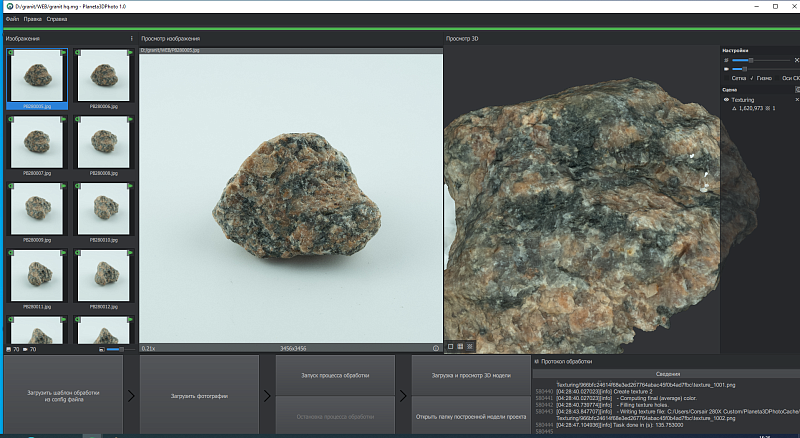Image resolution: width=800 pixels, height=438 pixels.
Task: Click the Загрузить фотографии button
Action: pos(199,396)
